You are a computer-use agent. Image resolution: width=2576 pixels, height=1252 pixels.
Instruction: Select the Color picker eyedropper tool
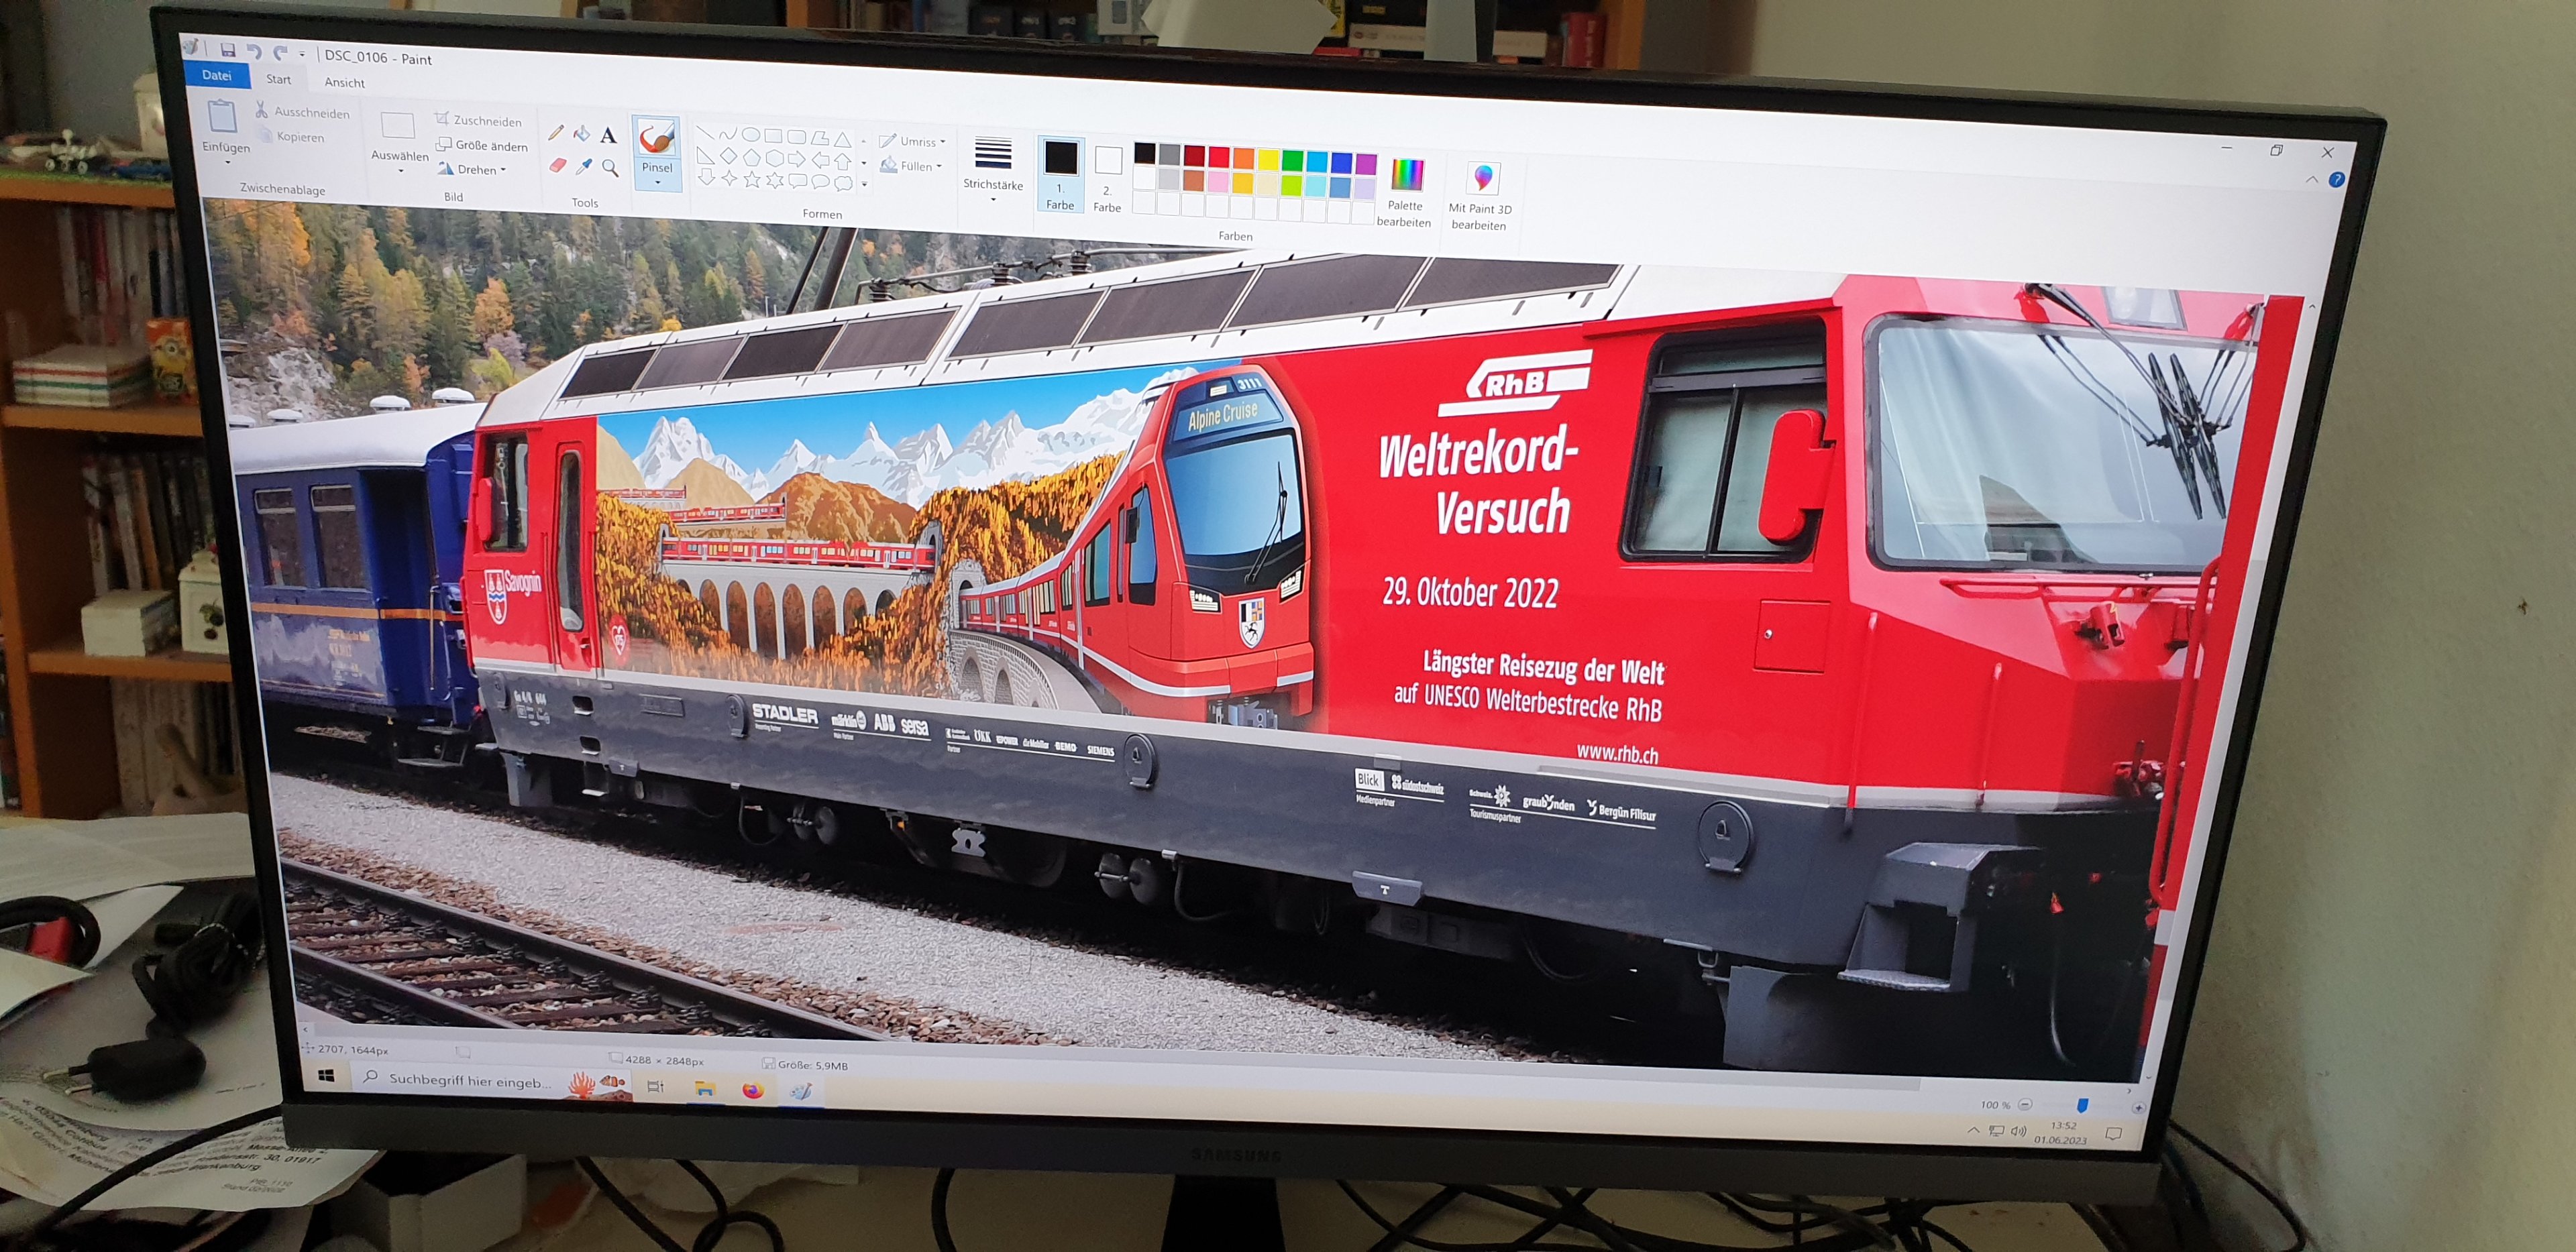tap(584, 166)
